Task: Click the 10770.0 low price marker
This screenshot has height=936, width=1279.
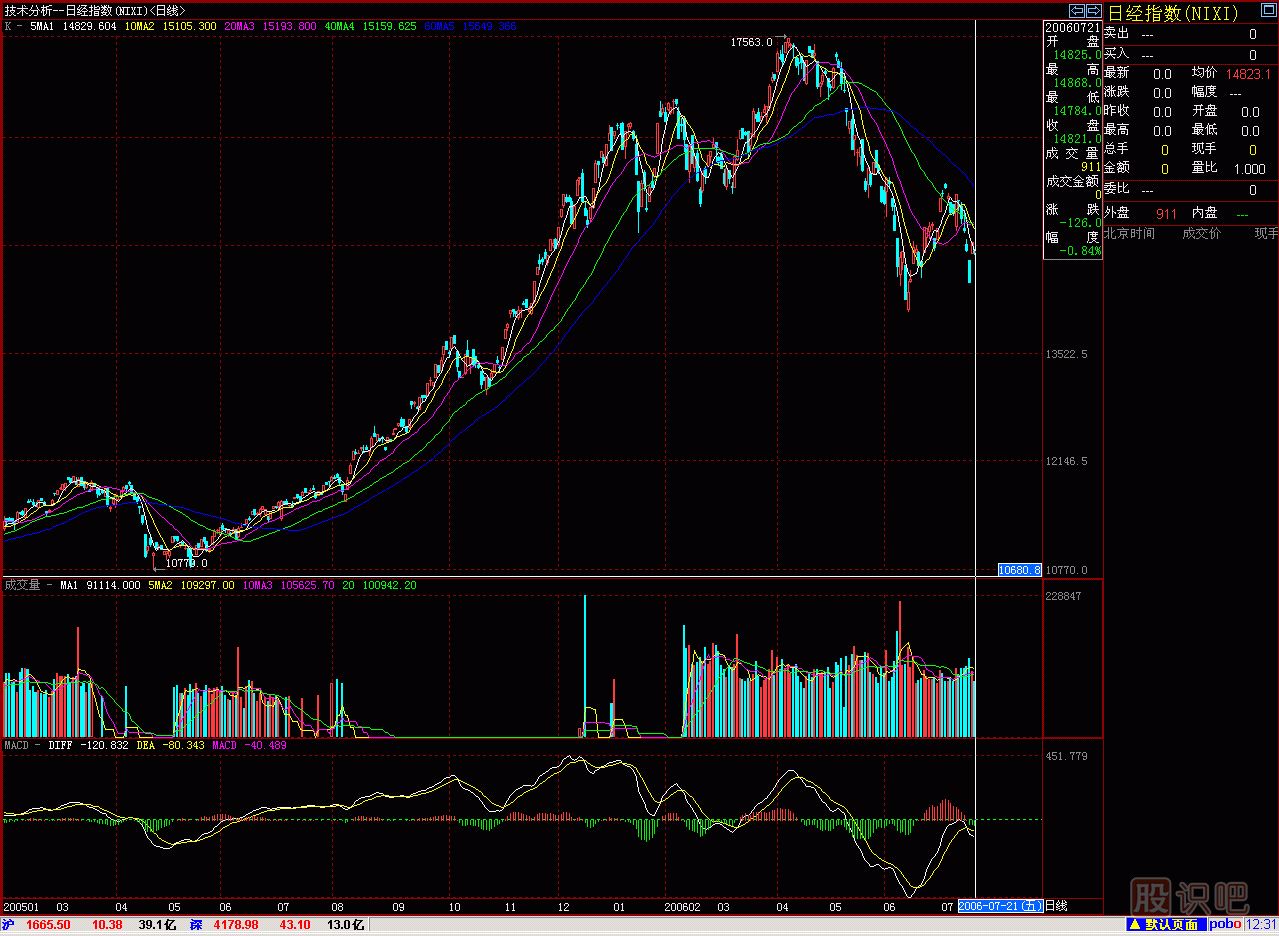Action: coord(186,564)
